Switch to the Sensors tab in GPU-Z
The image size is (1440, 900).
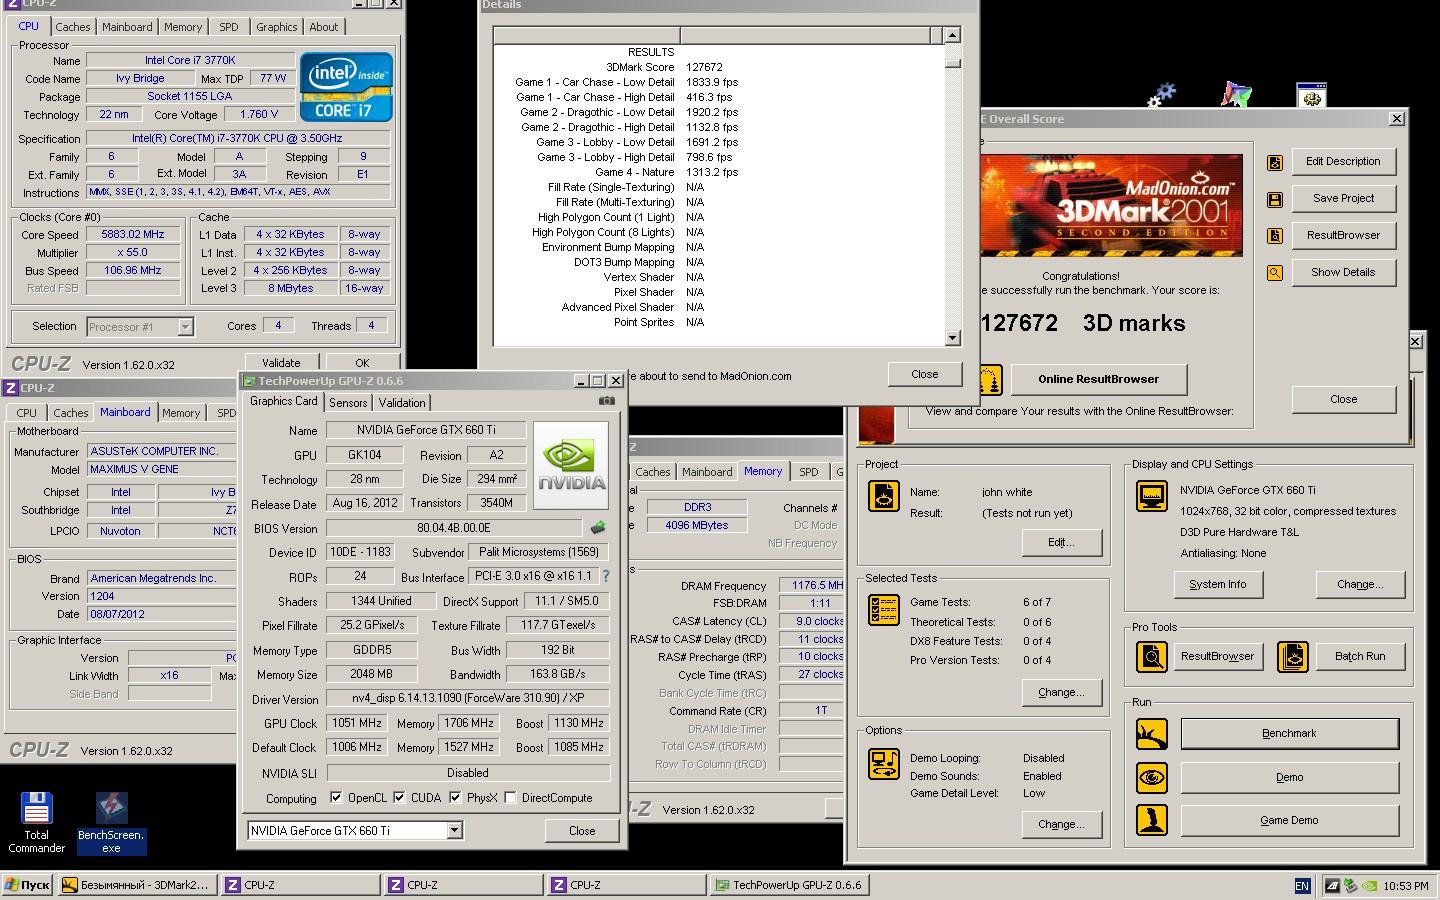348,402
